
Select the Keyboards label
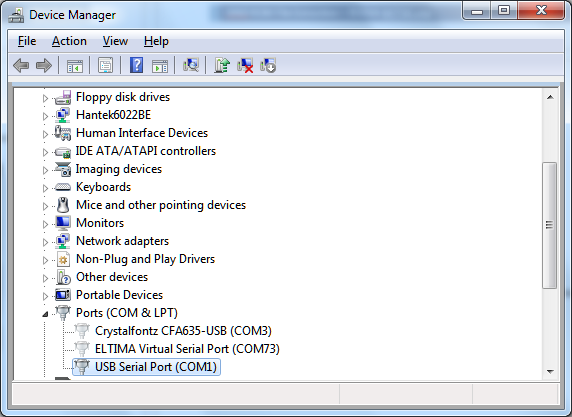(103, 187)
